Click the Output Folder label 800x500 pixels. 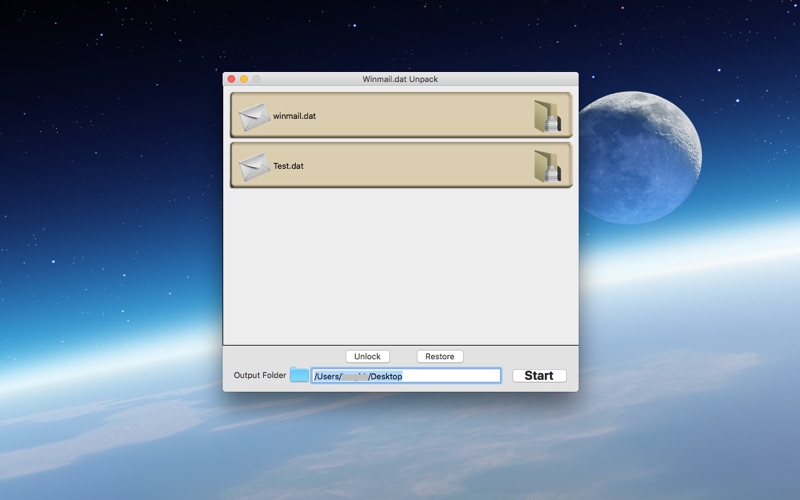(x=260, y=375)
